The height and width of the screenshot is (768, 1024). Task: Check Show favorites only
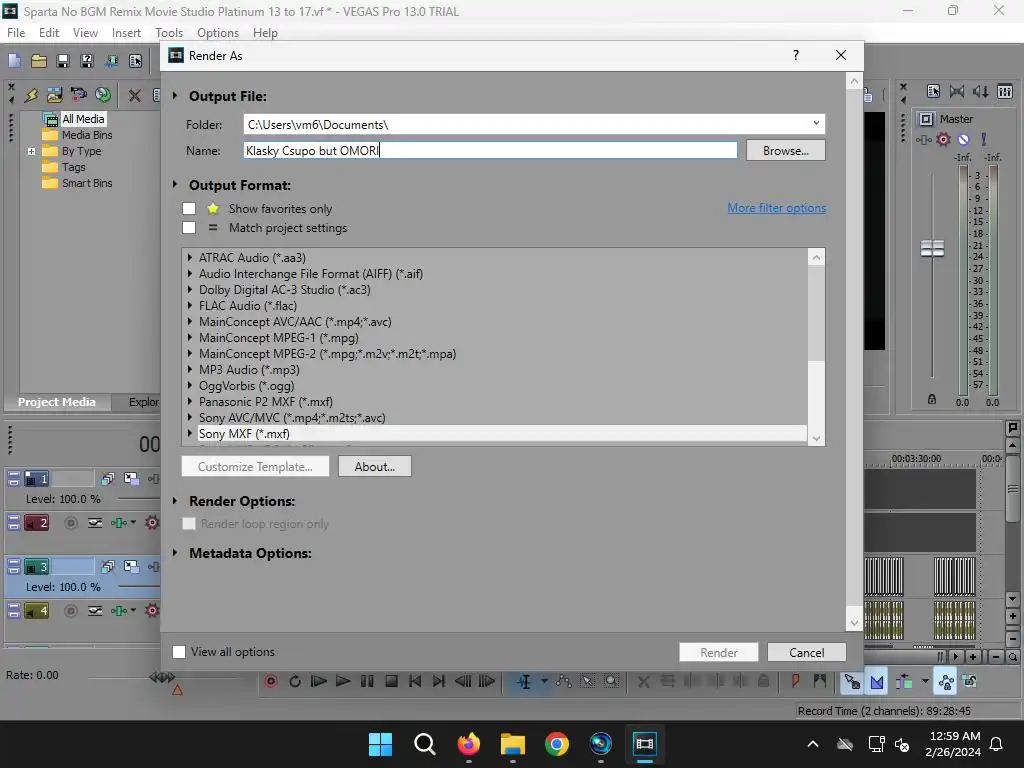coord(189,208)
